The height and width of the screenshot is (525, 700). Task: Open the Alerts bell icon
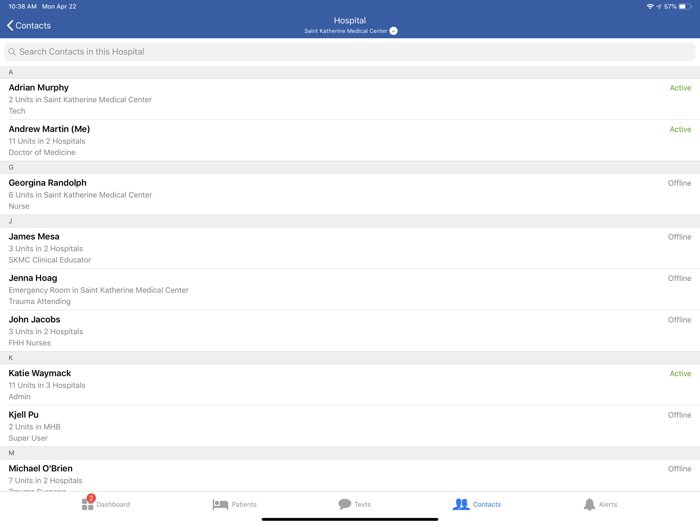pos(589,504)
